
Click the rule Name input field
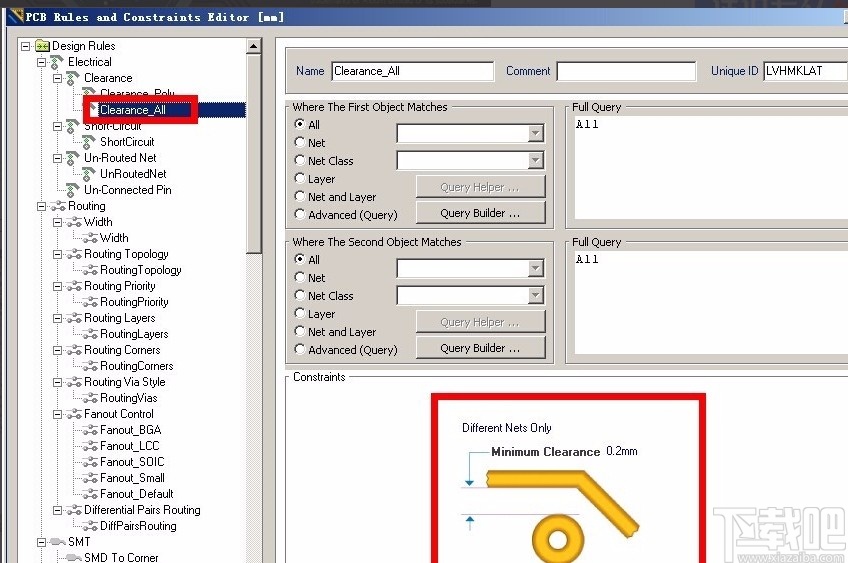pos(413,71)
